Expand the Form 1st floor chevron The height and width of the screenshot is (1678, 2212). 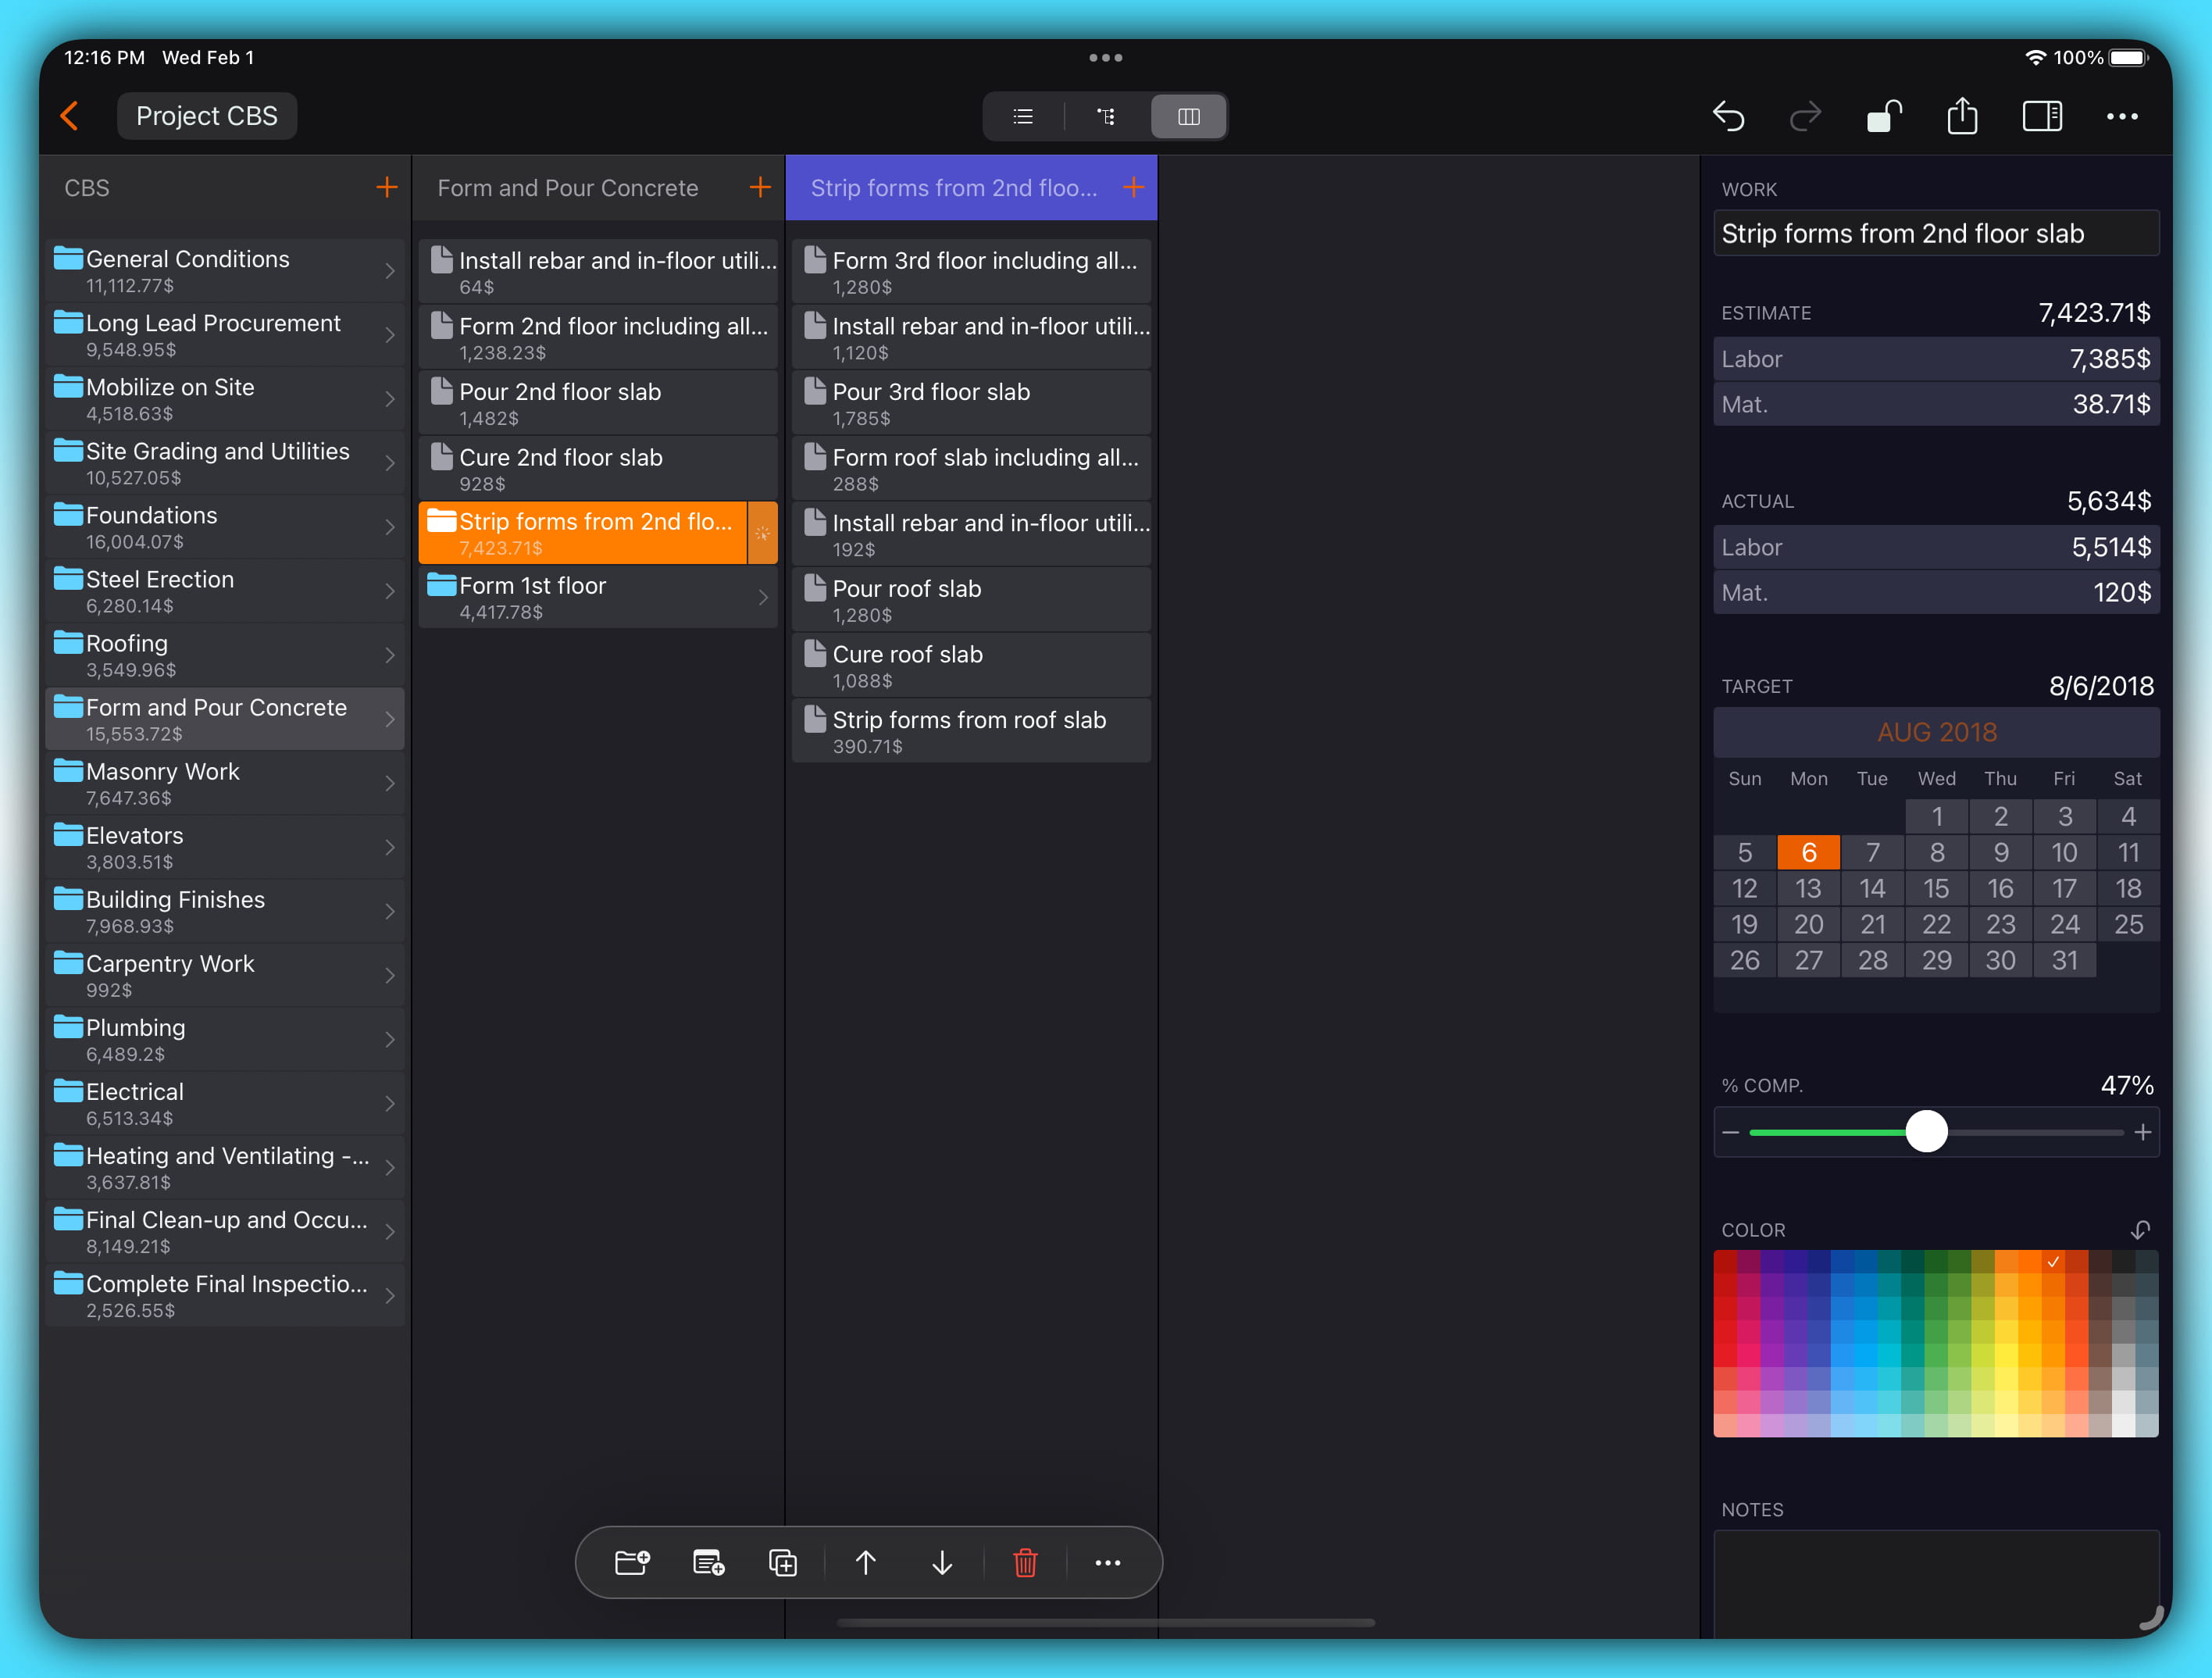[763, 597]
